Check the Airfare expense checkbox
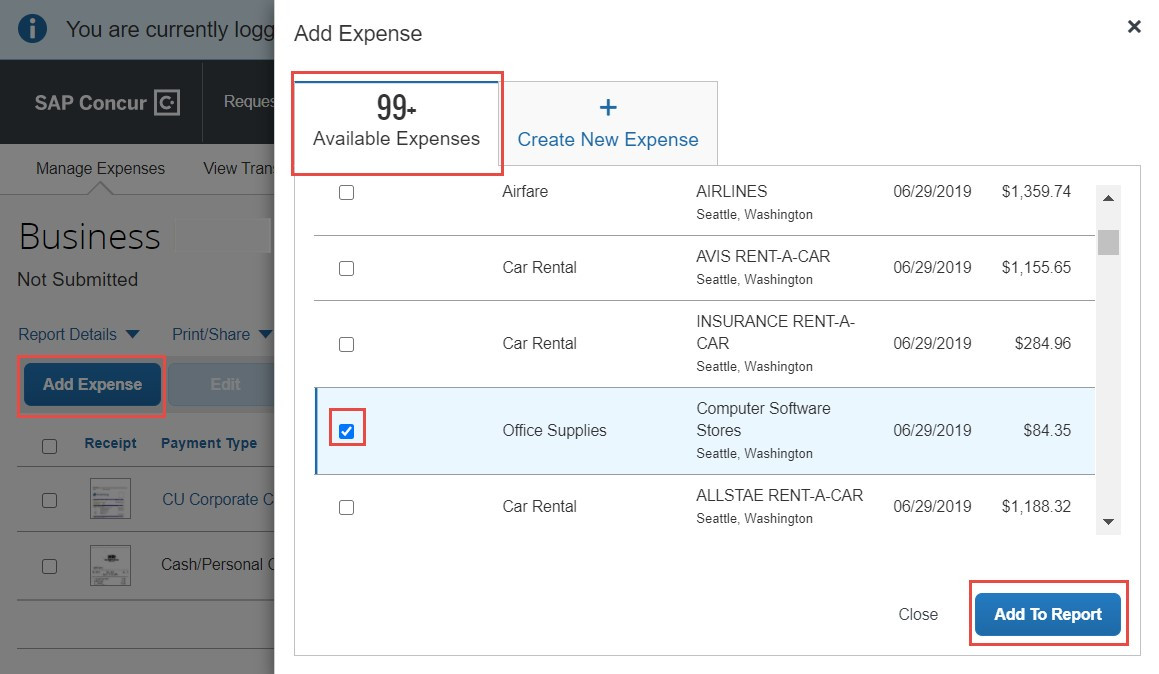 coord(346,192)
